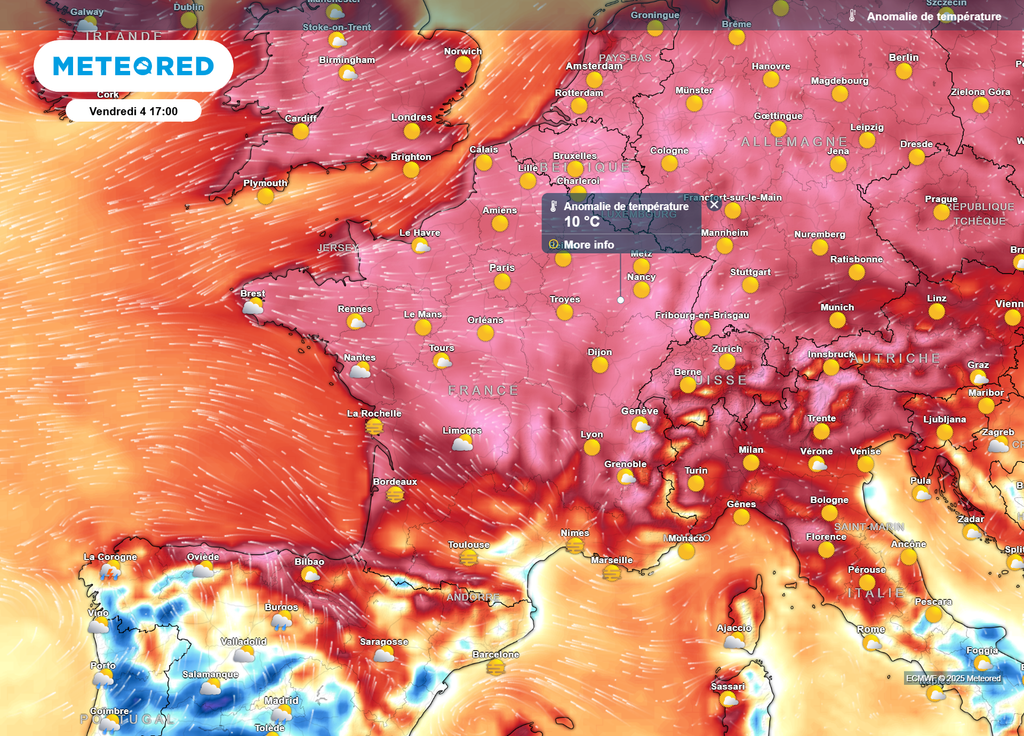Open the More info link
Screen dimensions: 1024x736
click(592, 243)
